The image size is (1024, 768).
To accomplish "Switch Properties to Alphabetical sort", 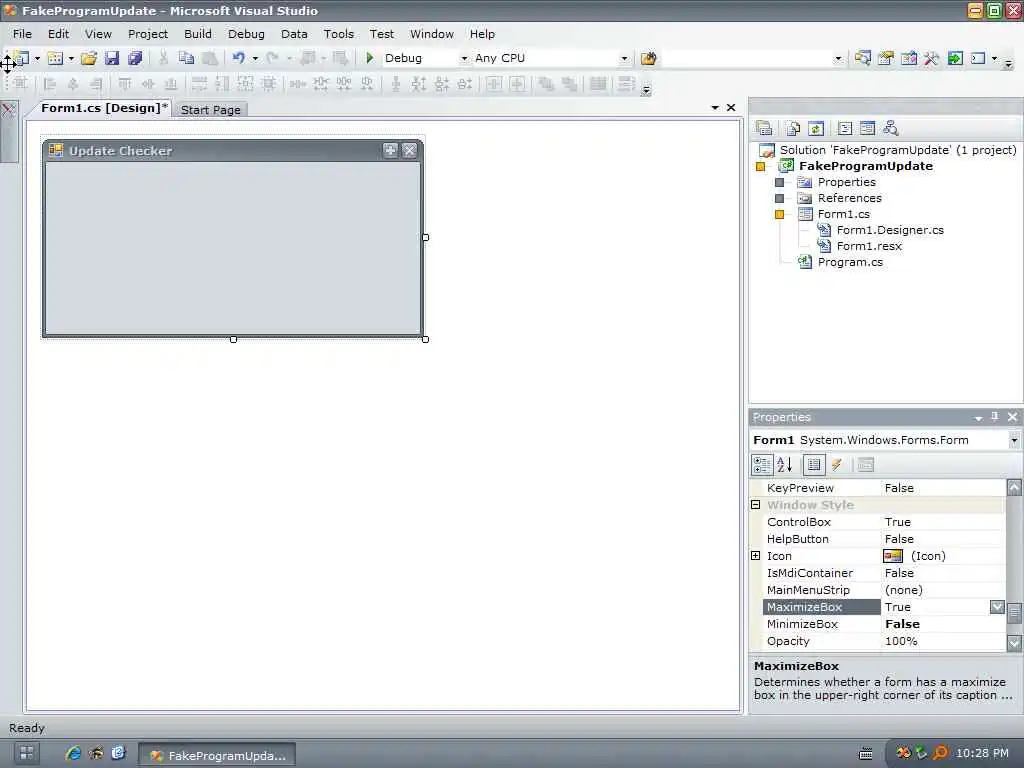I will pyautogui.click(x=785, y=464).
